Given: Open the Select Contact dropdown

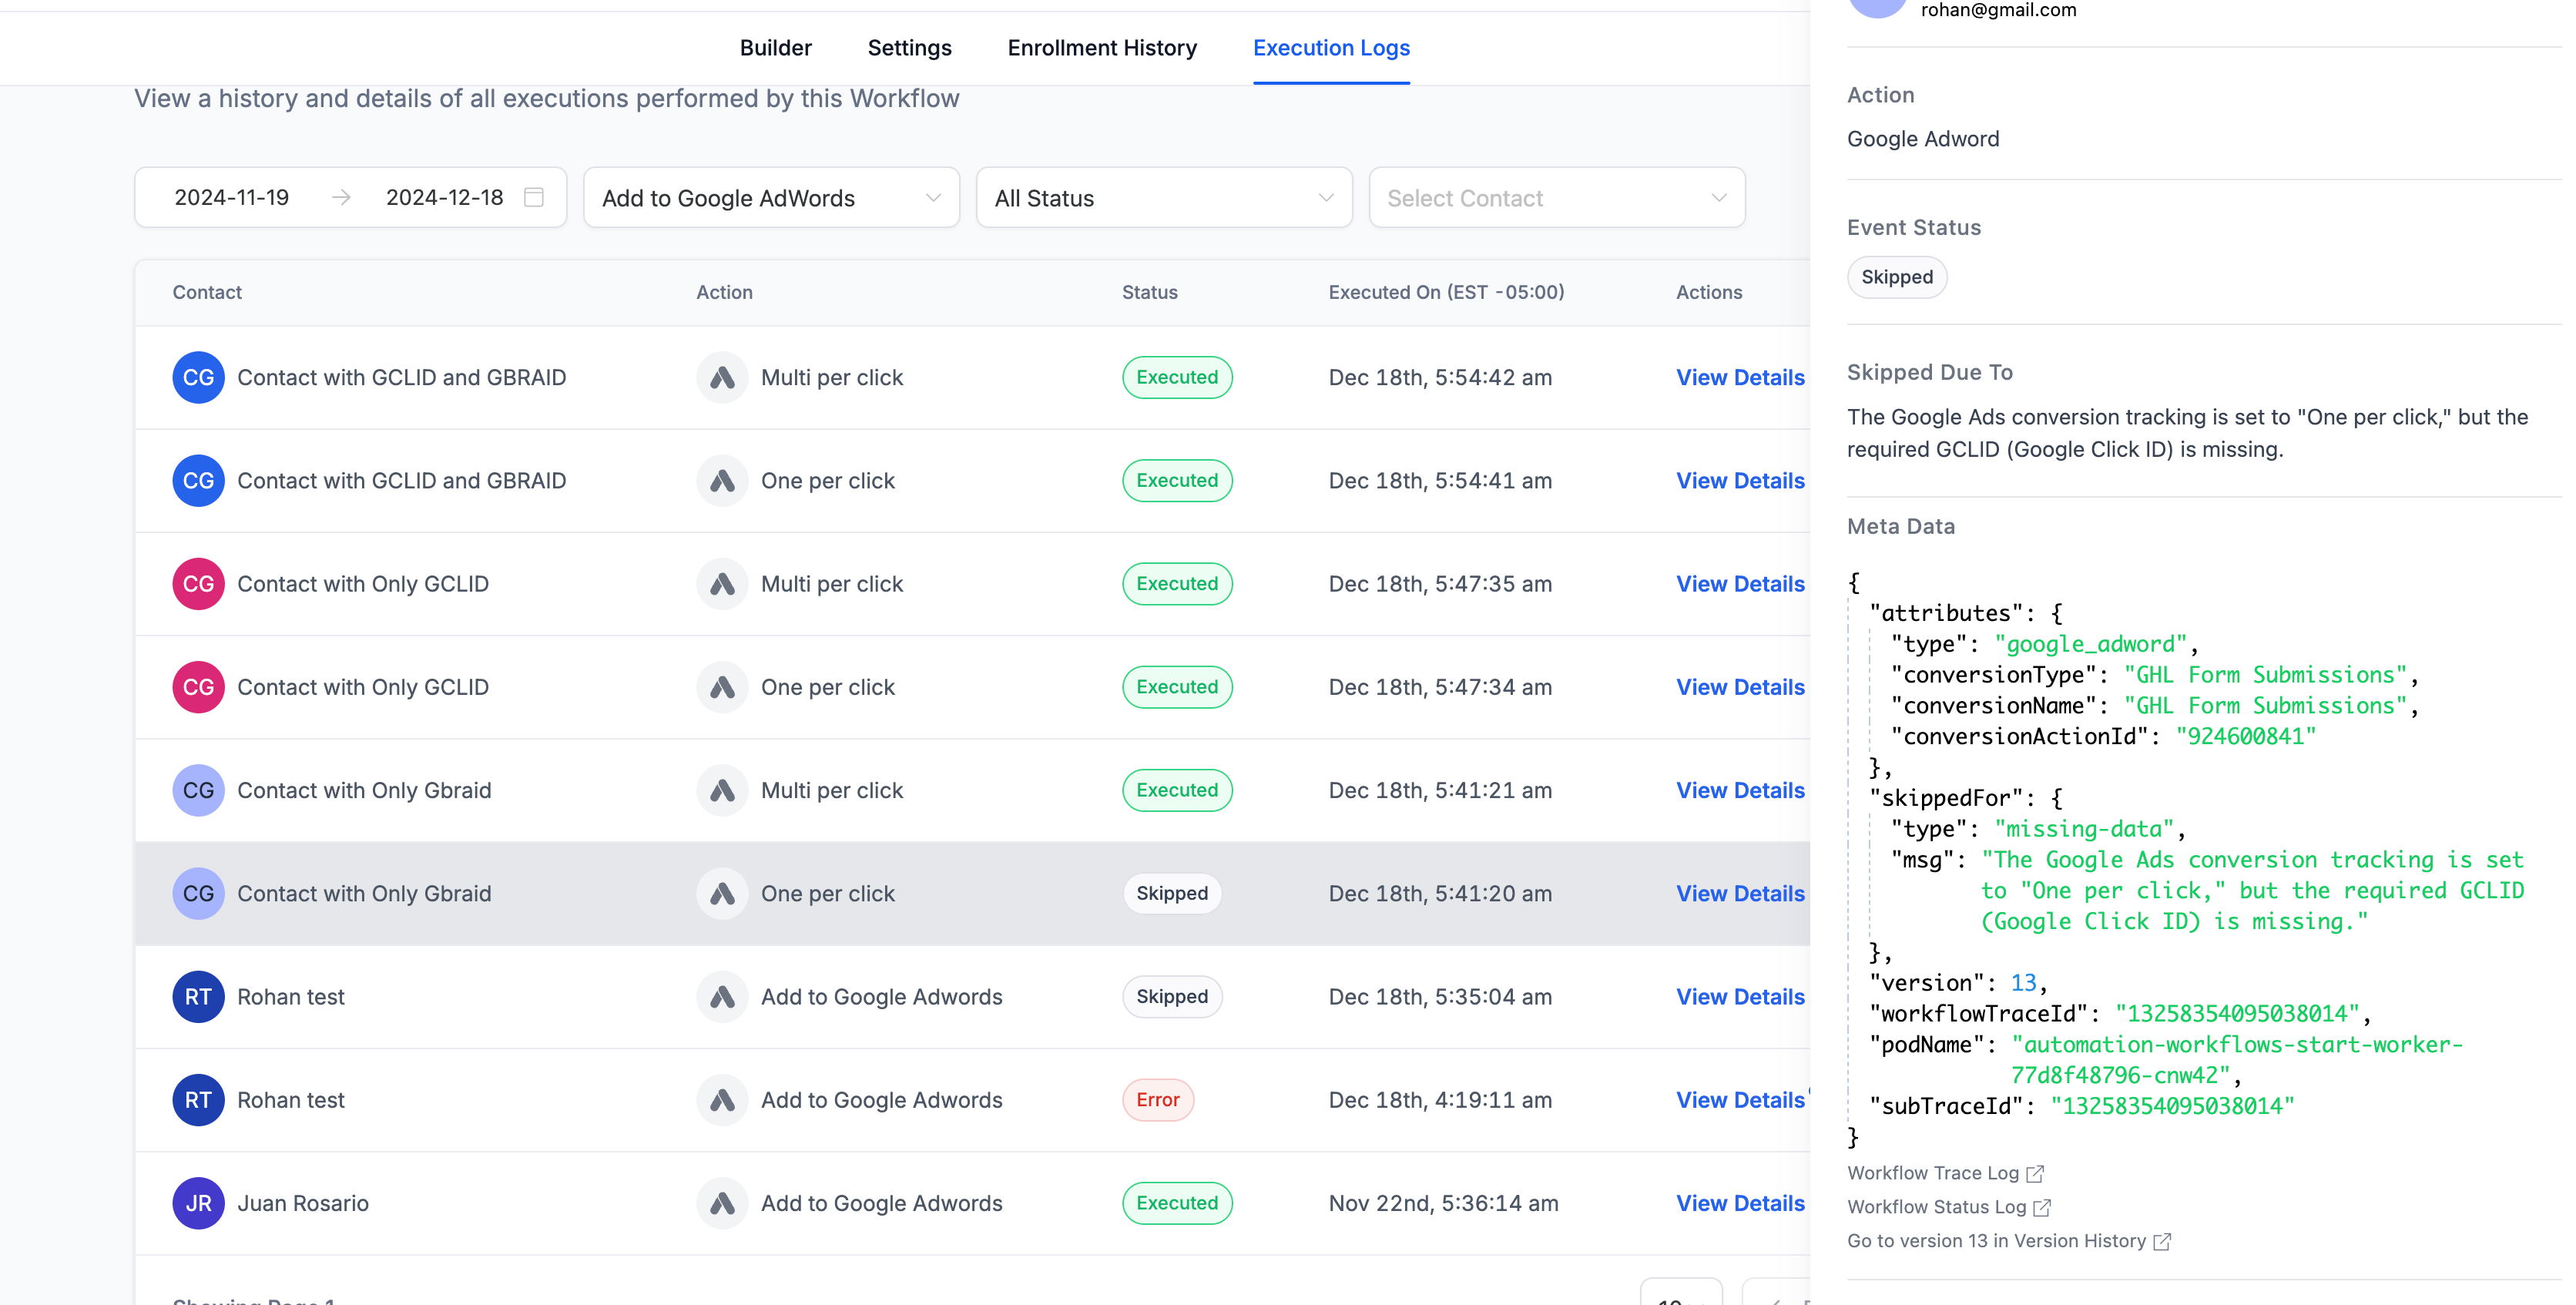Looking at the screenshot, I should [1556, 198].
